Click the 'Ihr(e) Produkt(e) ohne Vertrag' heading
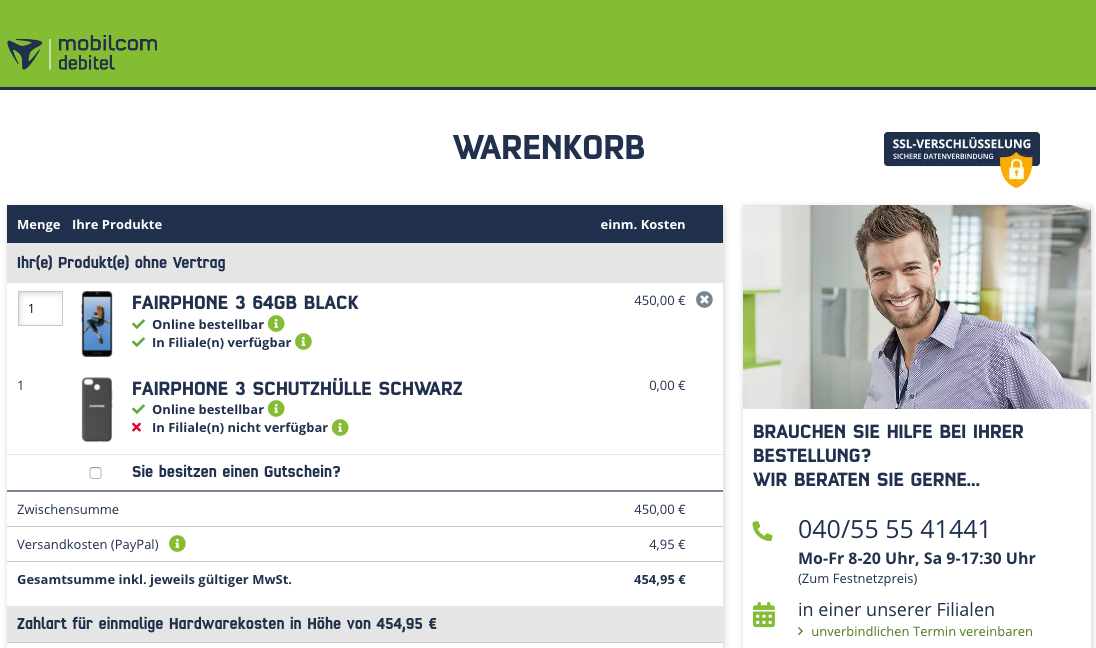 (121, 263)
